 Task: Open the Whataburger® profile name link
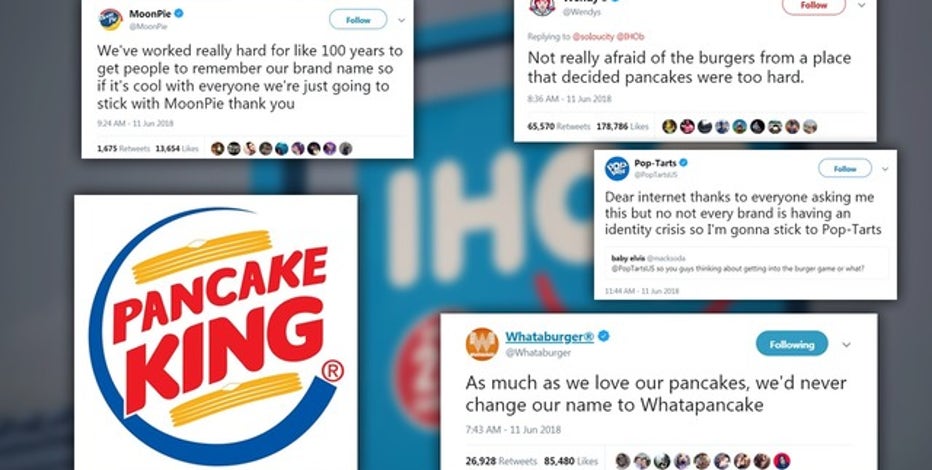[549, 336]
